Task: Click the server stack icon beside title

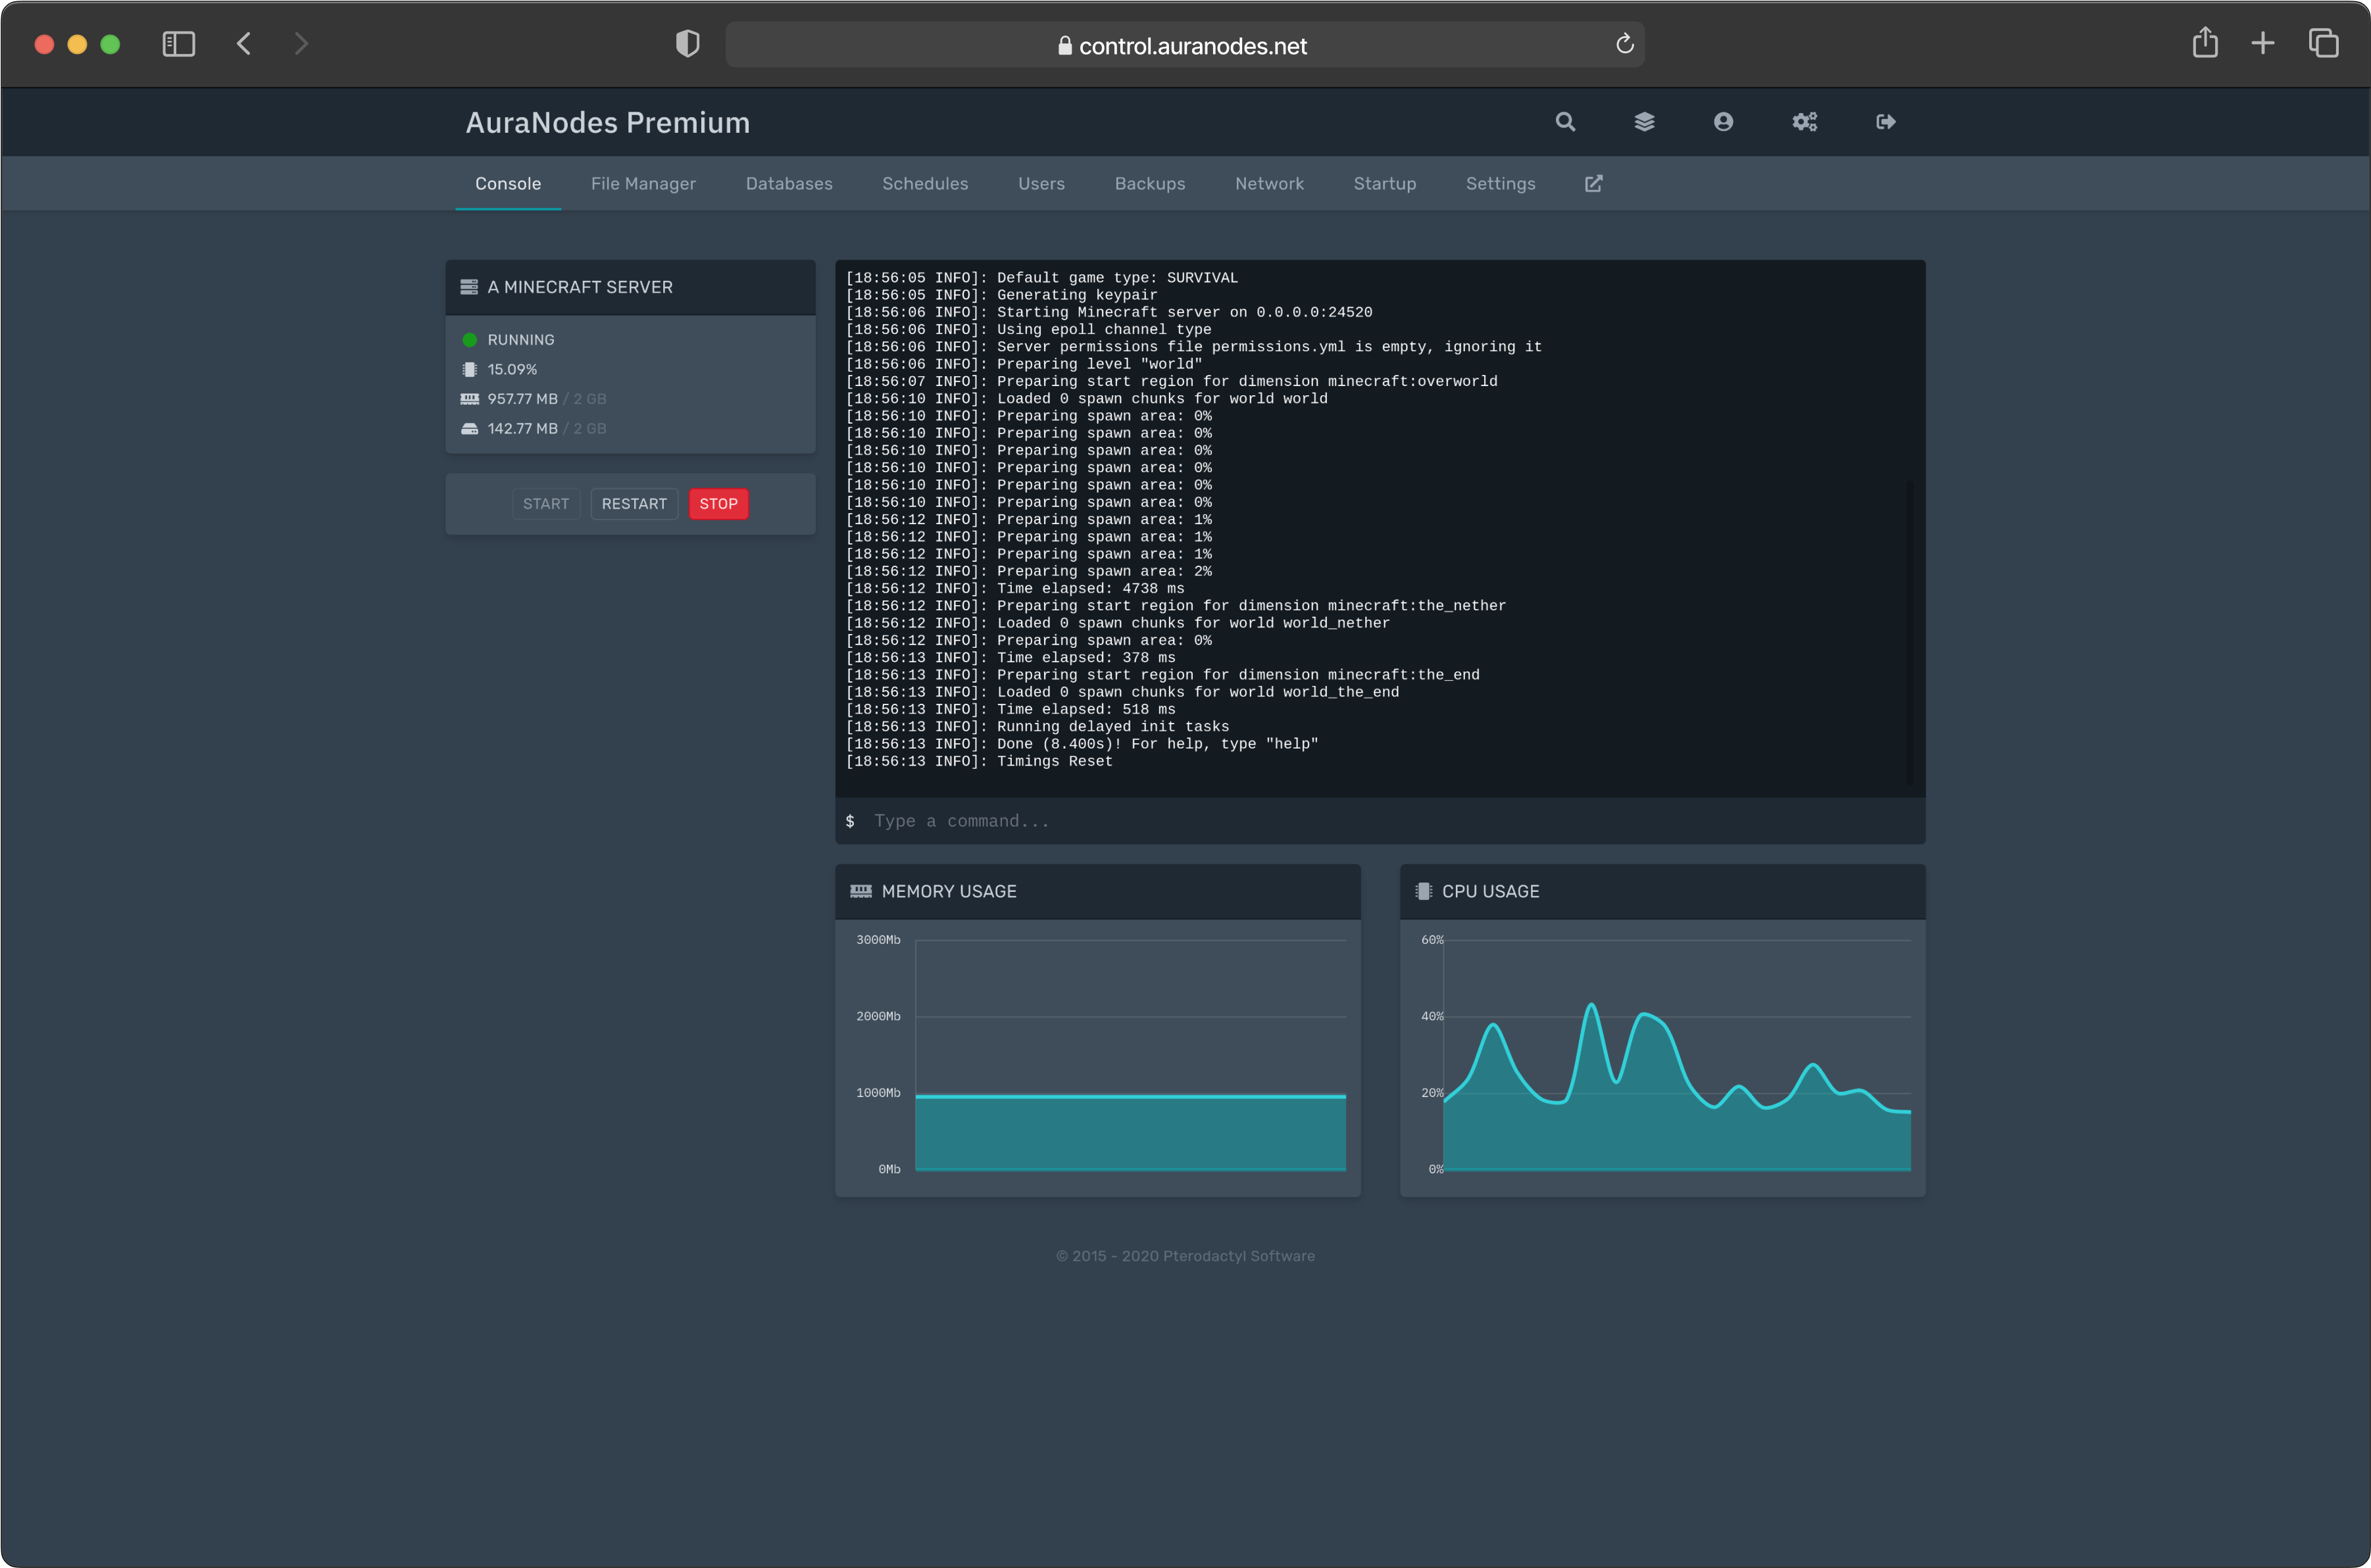Action: [x=469, y=287]
